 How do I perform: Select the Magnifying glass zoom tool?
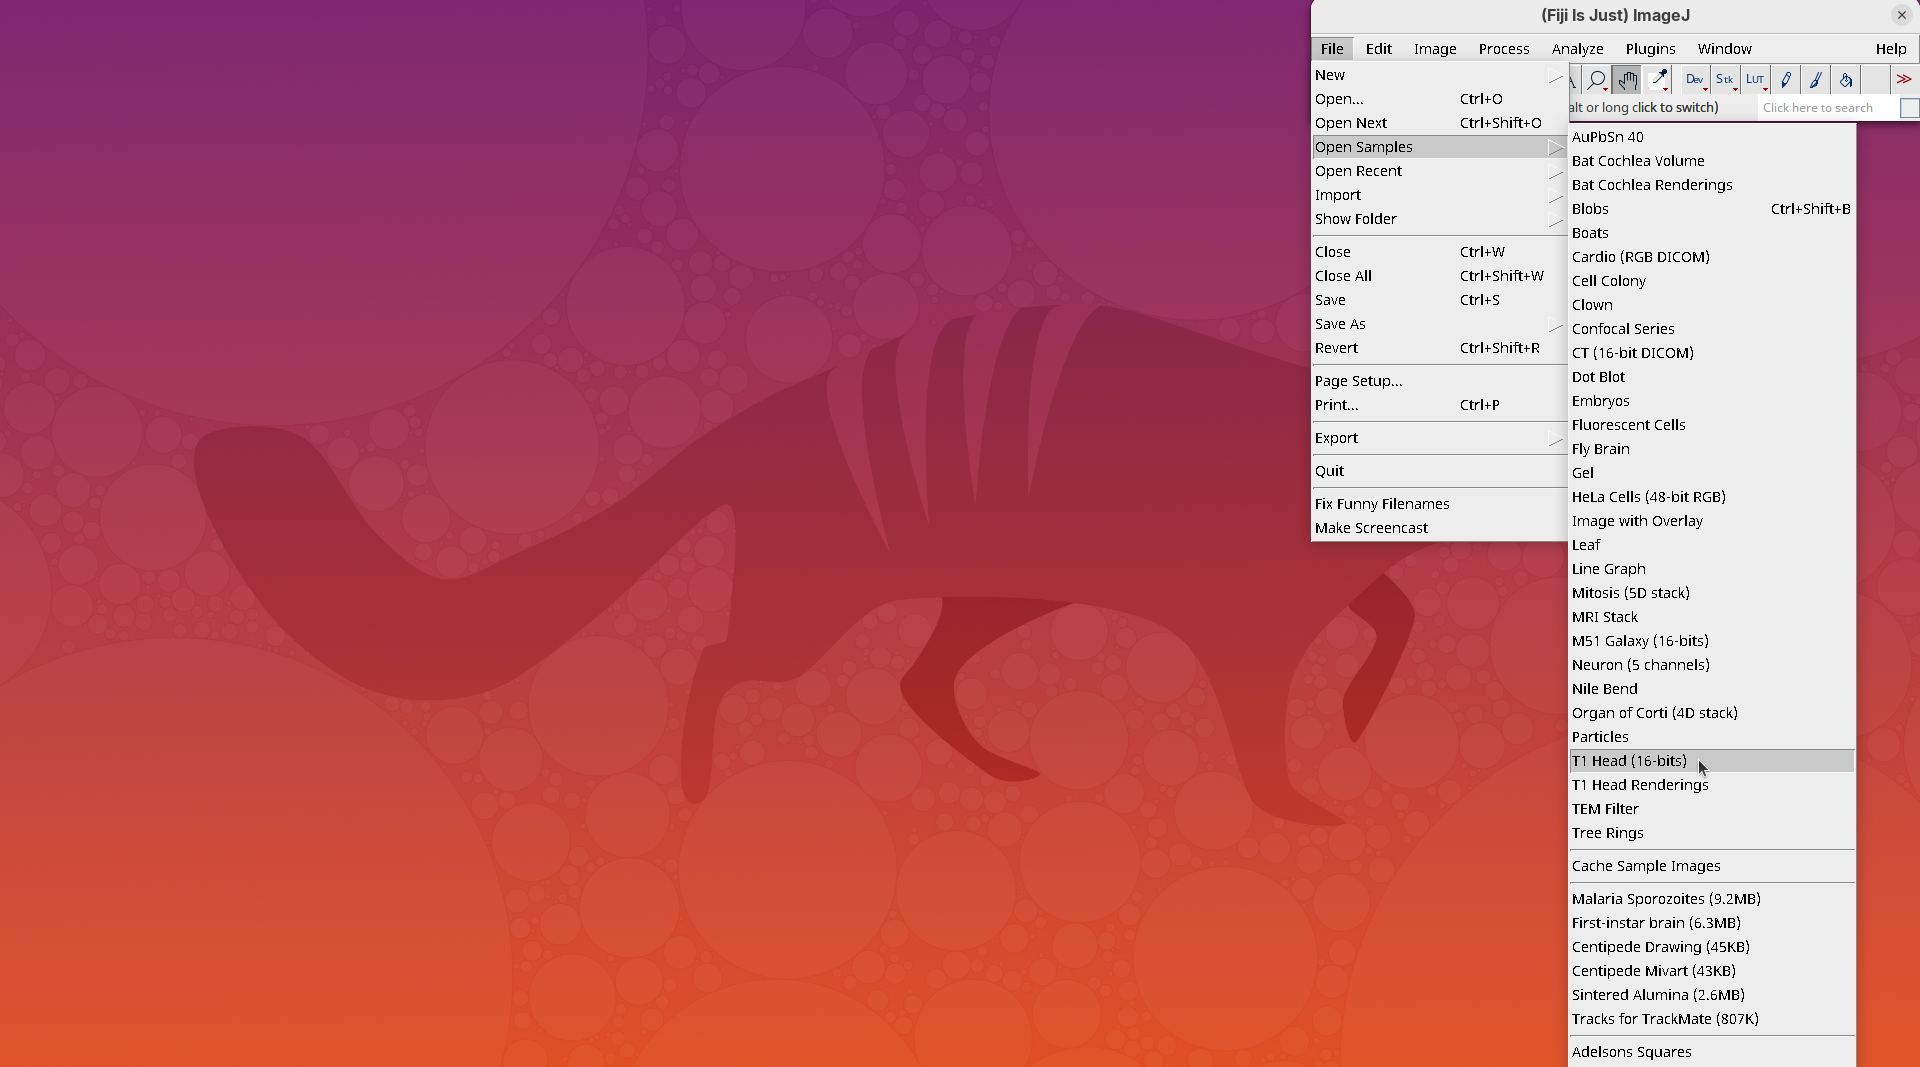coord(1597,80)
